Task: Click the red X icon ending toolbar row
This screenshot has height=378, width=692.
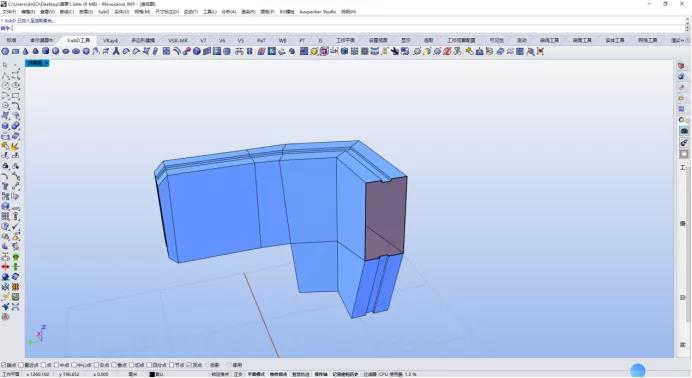Action: pos(540,52)
